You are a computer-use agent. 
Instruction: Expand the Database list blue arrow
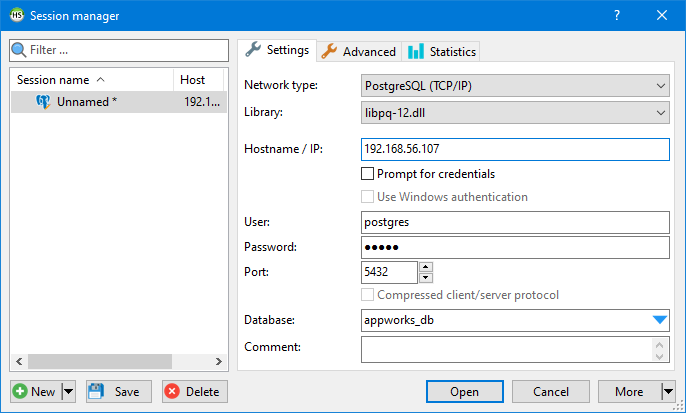pyautogui.click(x=660, y=320)
